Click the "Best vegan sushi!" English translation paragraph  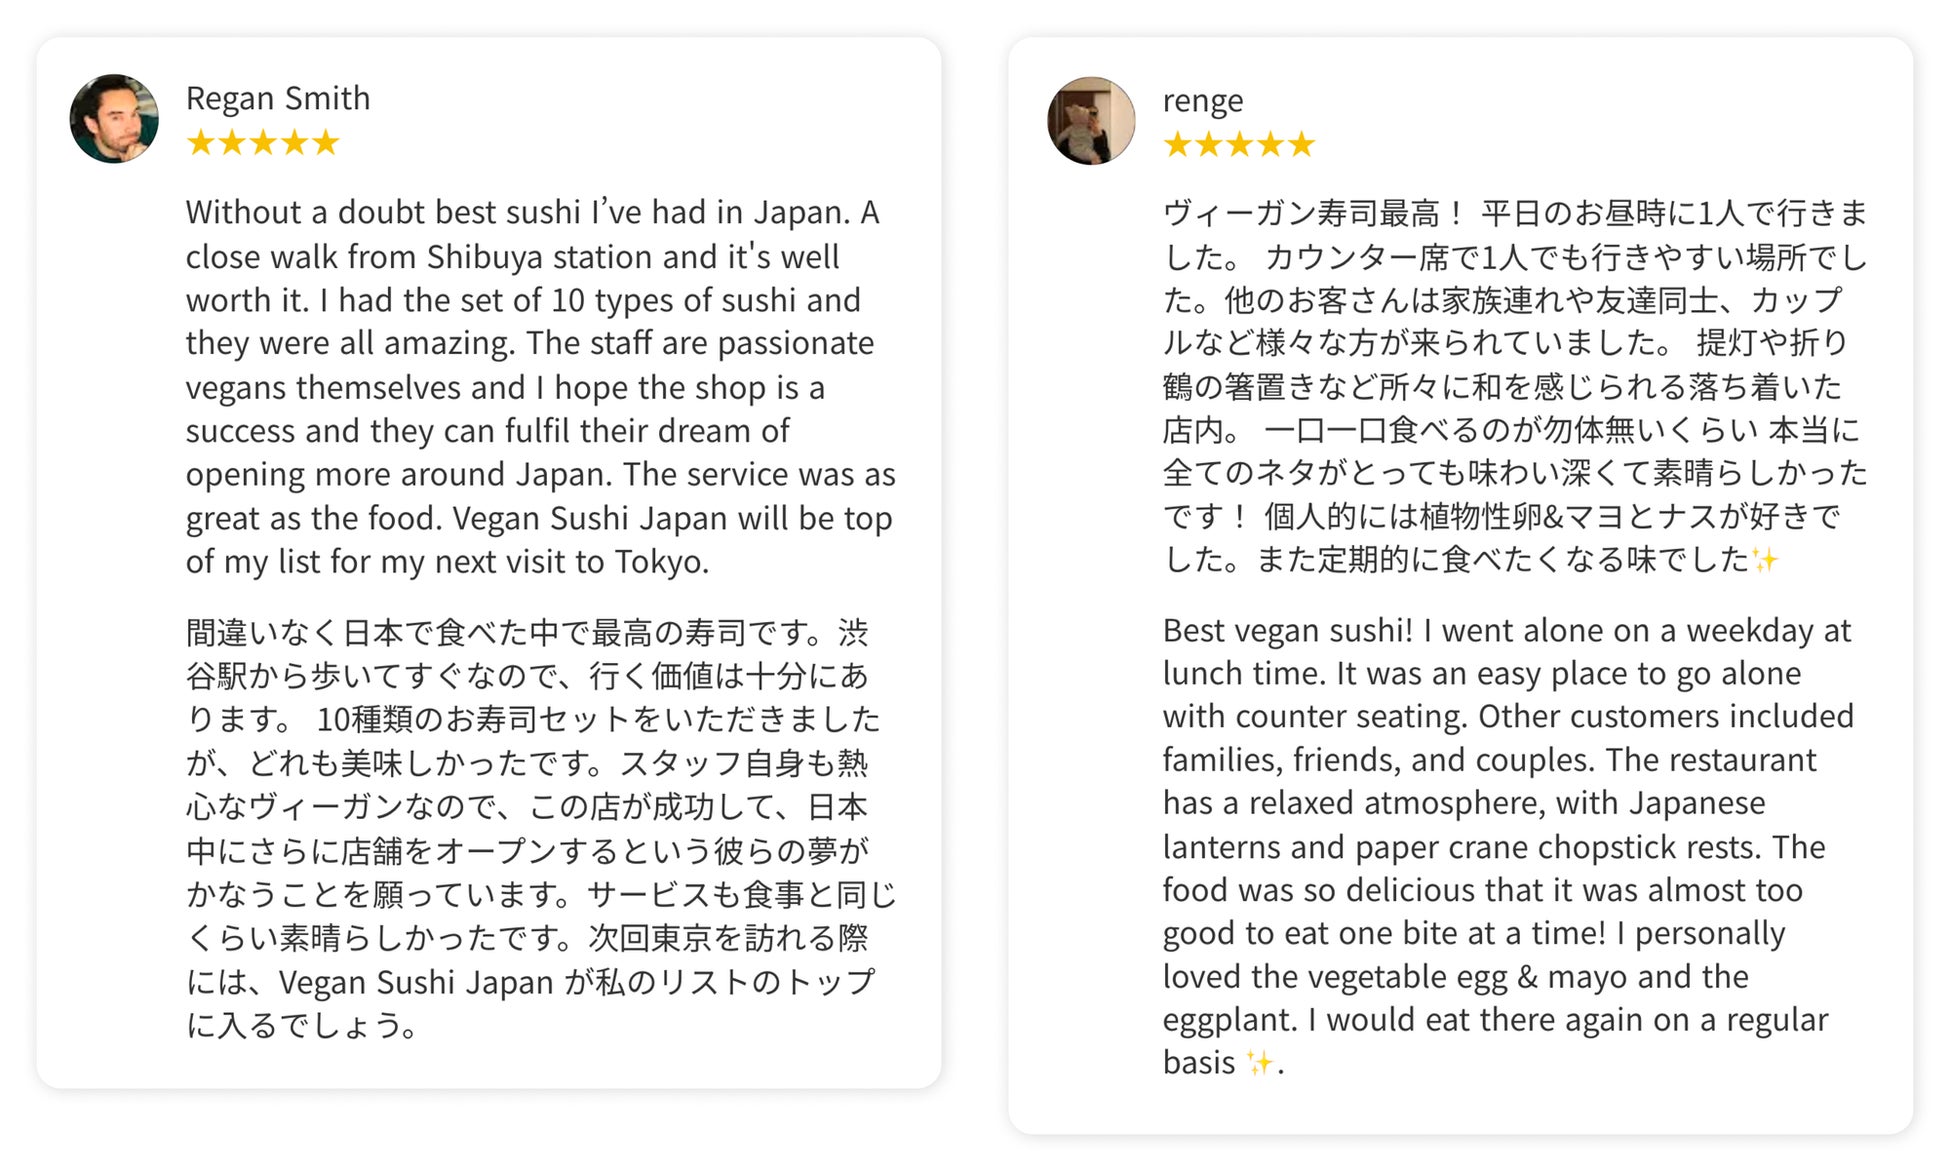[x=1506, y=846]
